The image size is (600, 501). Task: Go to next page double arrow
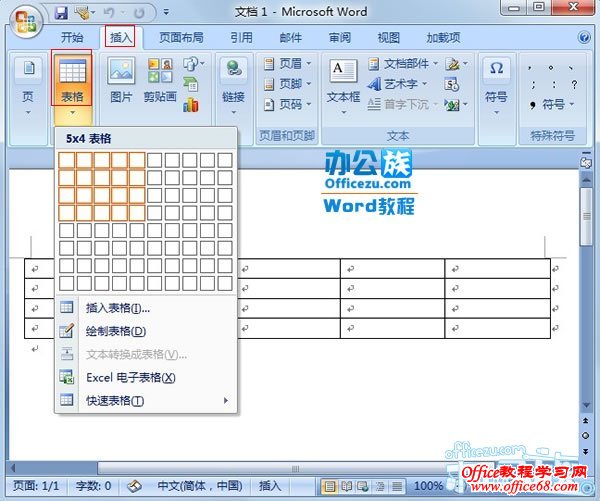[x=585, y=452]
